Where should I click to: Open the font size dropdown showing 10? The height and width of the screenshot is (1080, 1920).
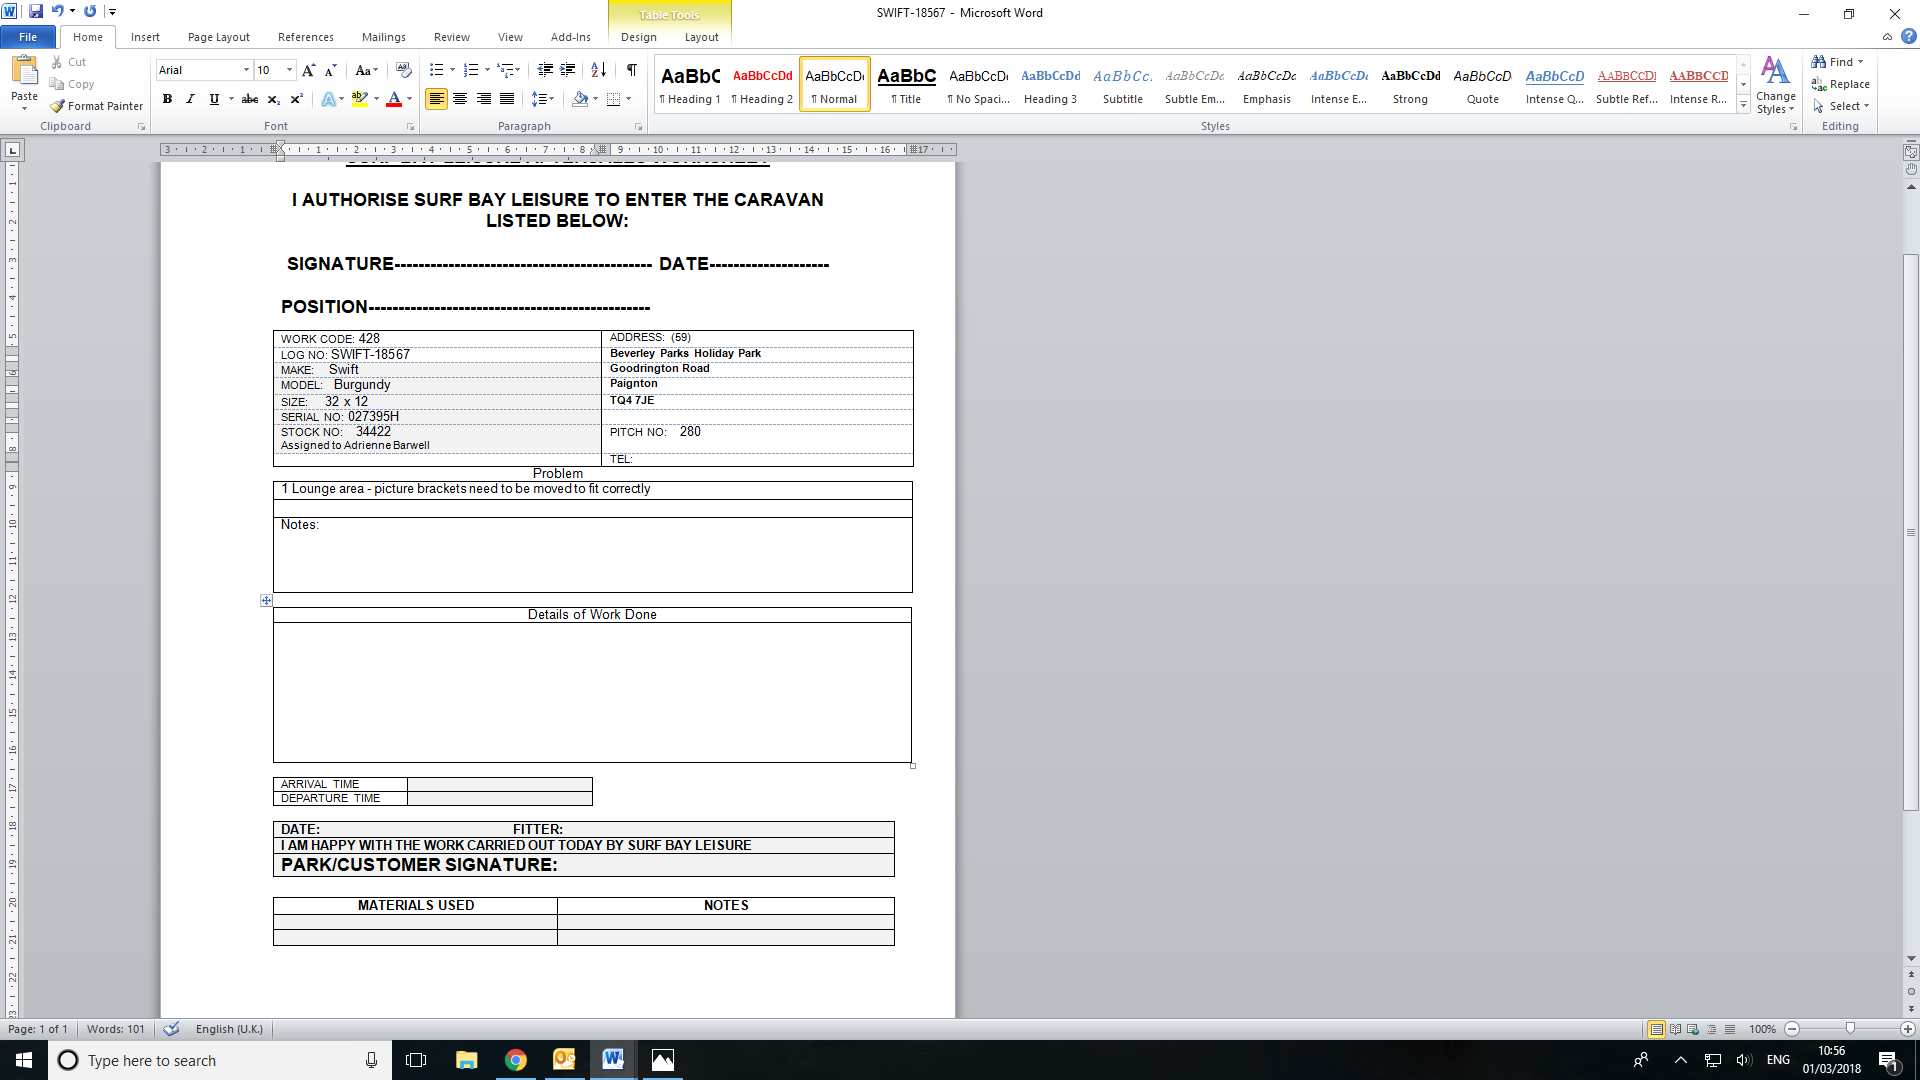click(289, 70)
